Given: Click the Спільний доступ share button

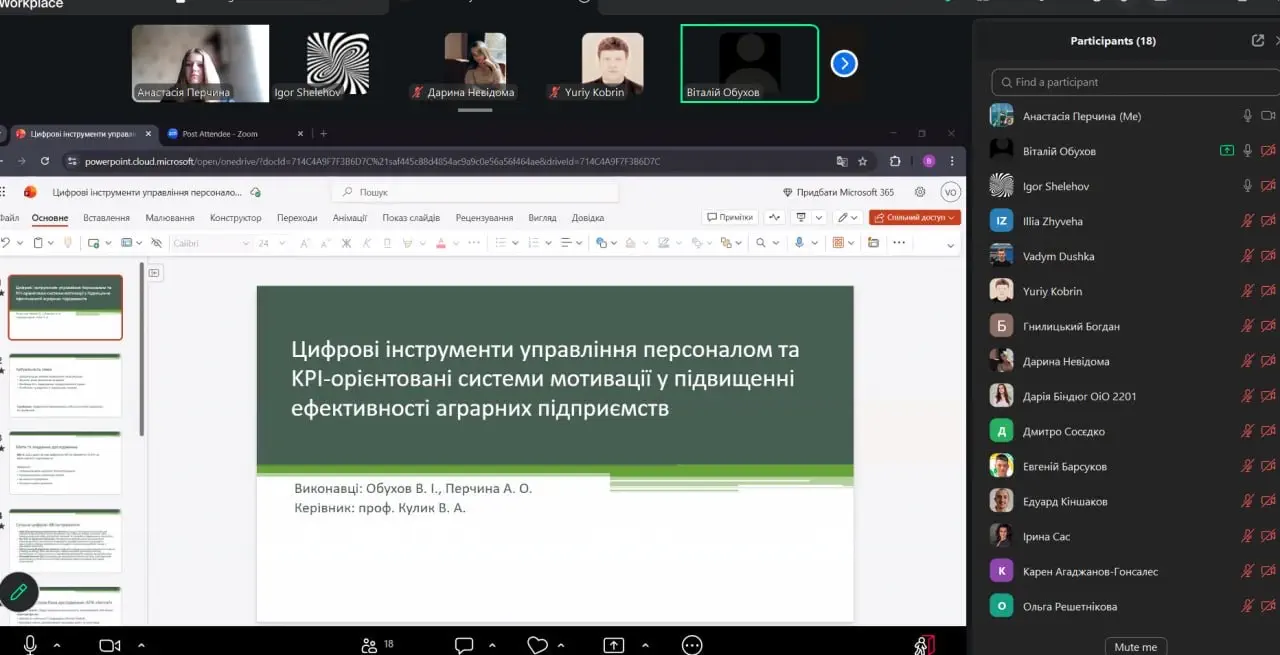Looking at the screenshot, I should [x=914, y=217].
